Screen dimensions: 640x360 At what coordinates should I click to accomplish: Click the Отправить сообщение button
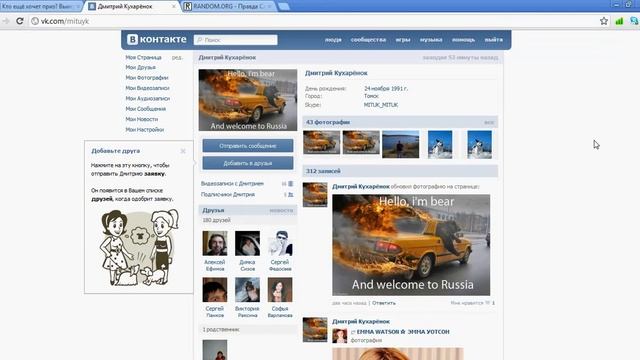point(248,146)
